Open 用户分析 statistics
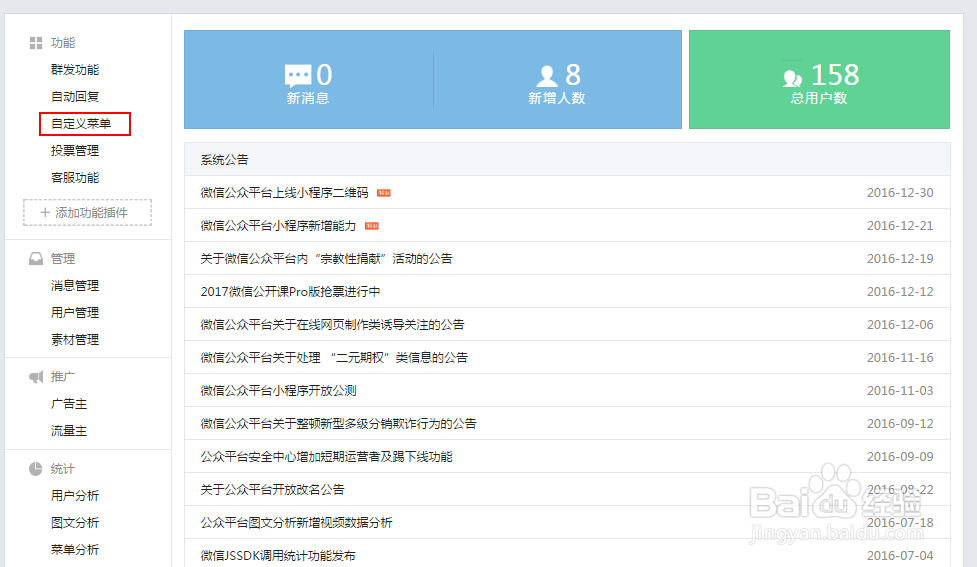Screen dimensions: 977x567 75,495
